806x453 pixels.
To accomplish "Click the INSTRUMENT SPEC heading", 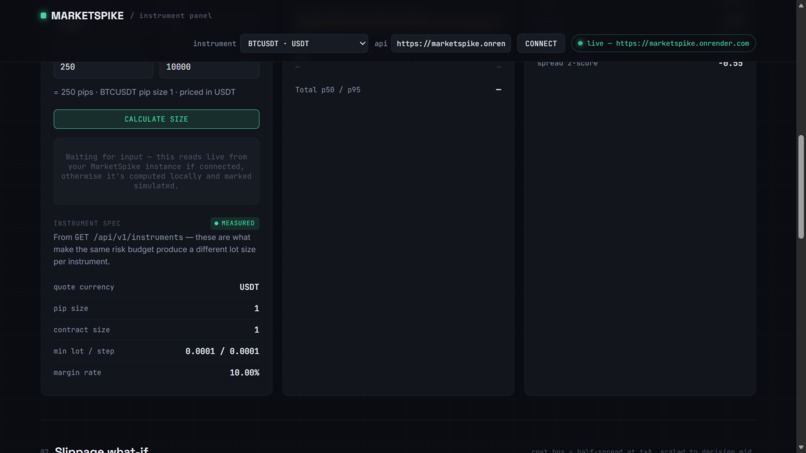I will click(87, 223).
